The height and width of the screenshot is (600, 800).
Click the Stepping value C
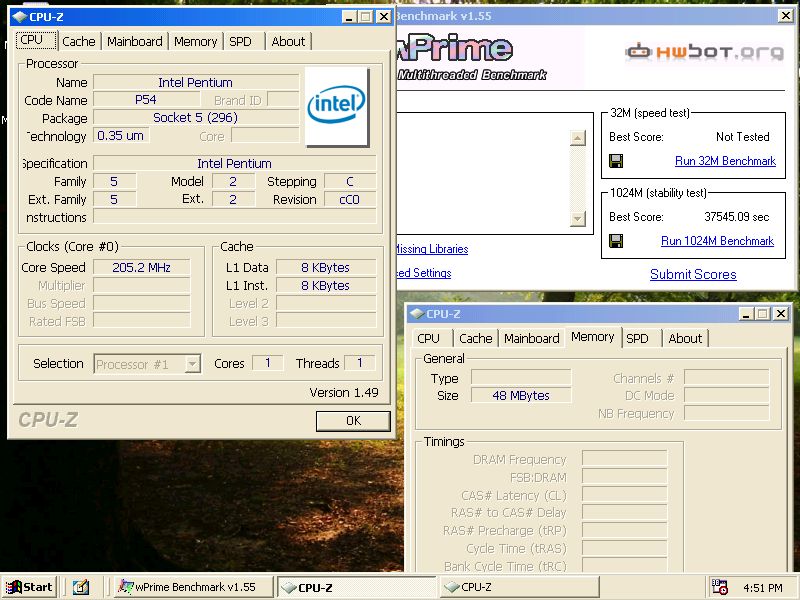[350, 181]
